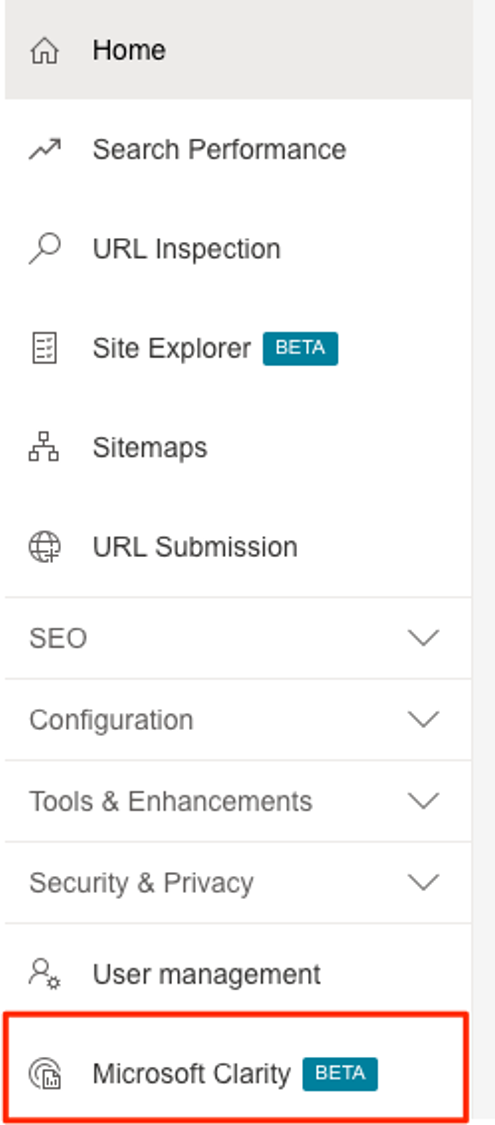495x1125 pixels.
Task: Click the Search Performance trend arrow icon
Action: click(x=44, y=149)
